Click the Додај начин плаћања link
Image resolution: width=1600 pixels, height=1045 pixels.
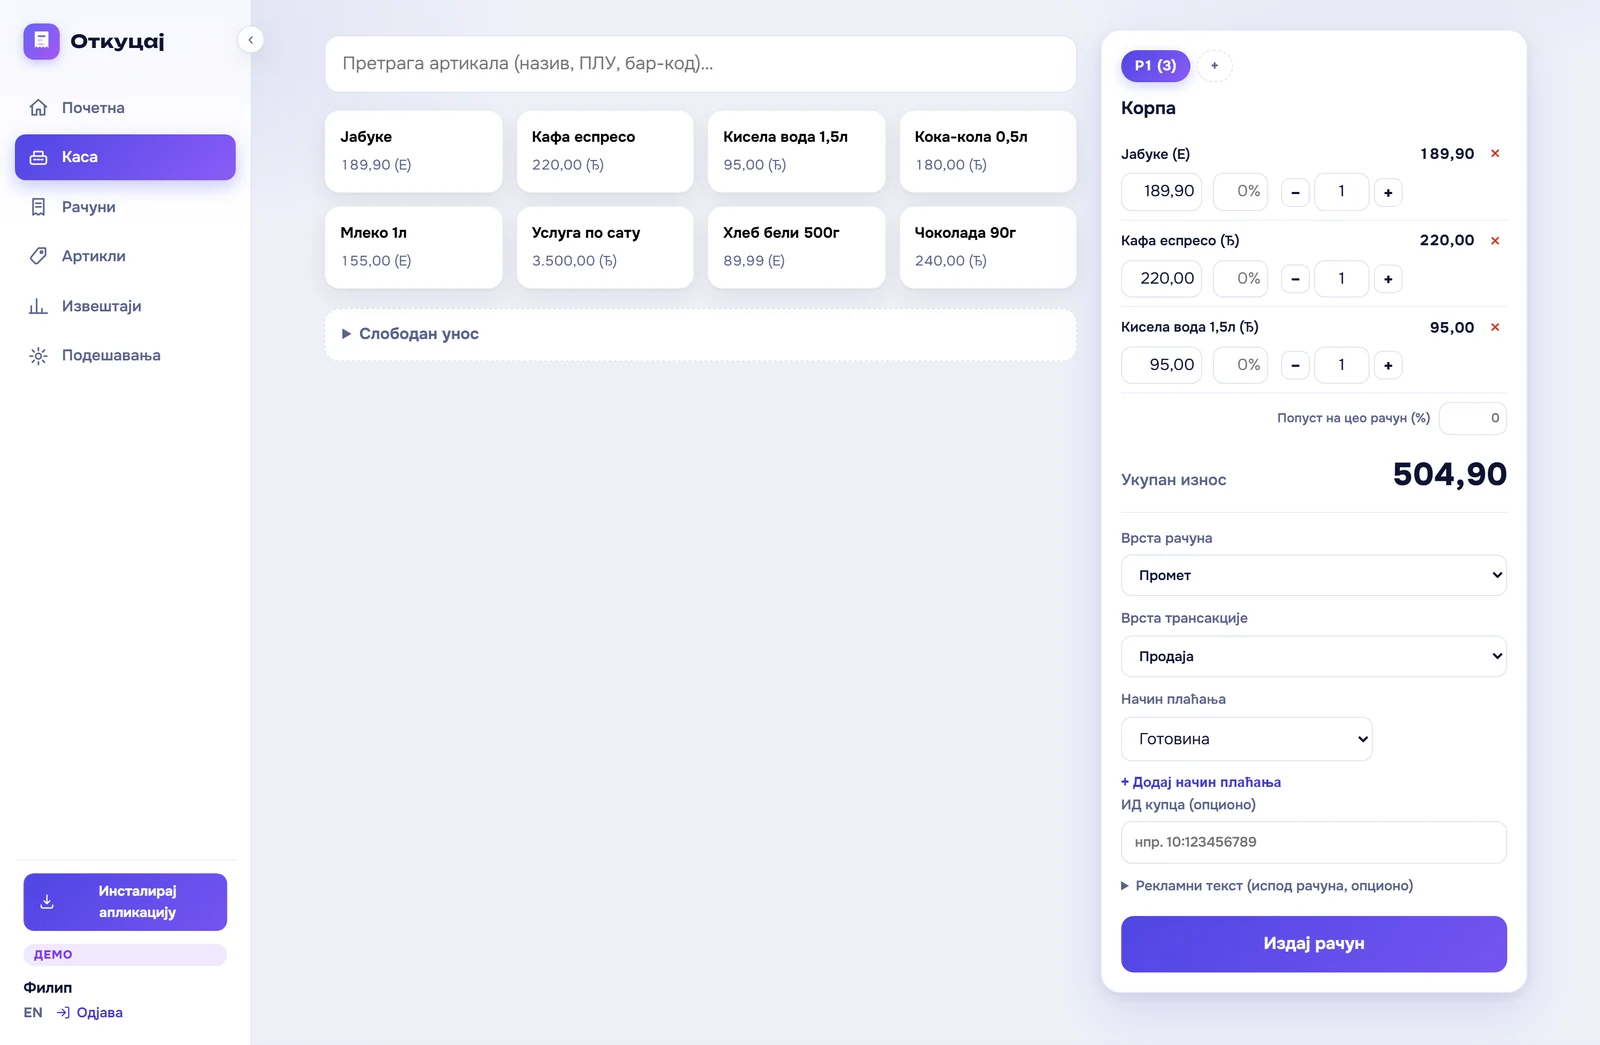1201,782
